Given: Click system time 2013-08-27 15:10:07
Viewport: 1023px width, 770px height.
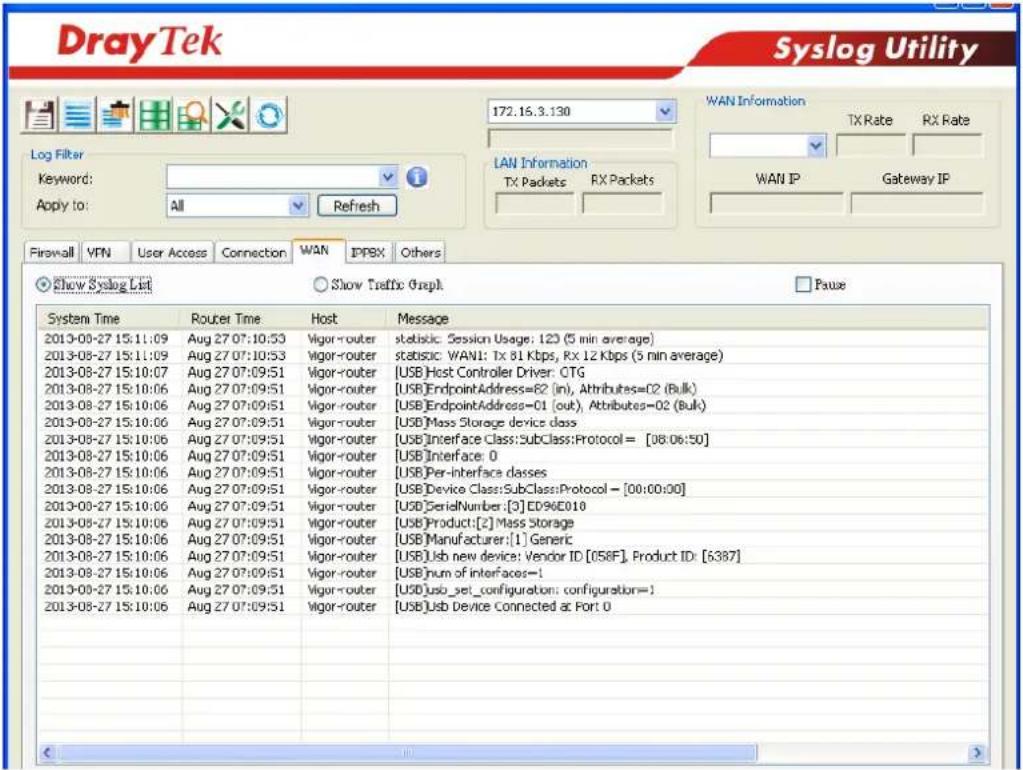Looking at the screenshot, I should point(106,373).
